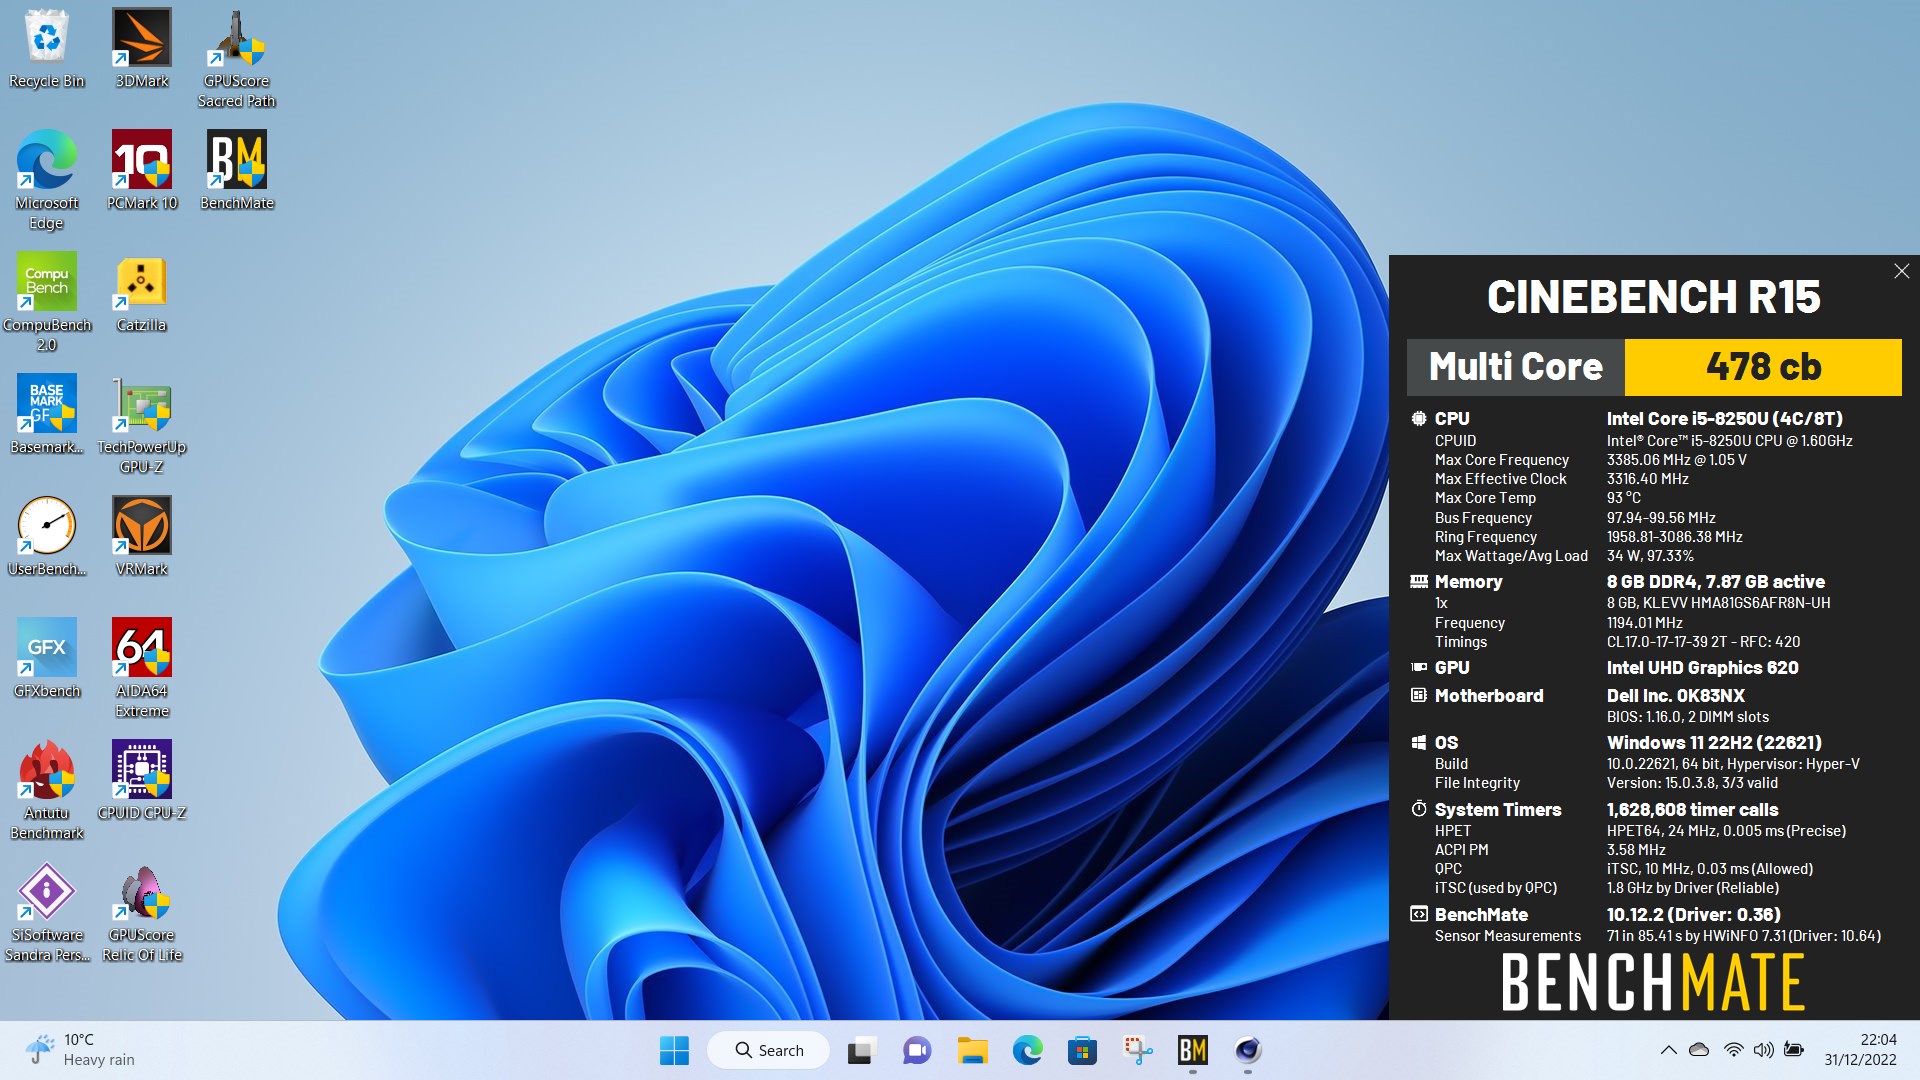Click the Max Core Temp 93 °C value
1920x1080 pixels.
[x=1623, y=498]
